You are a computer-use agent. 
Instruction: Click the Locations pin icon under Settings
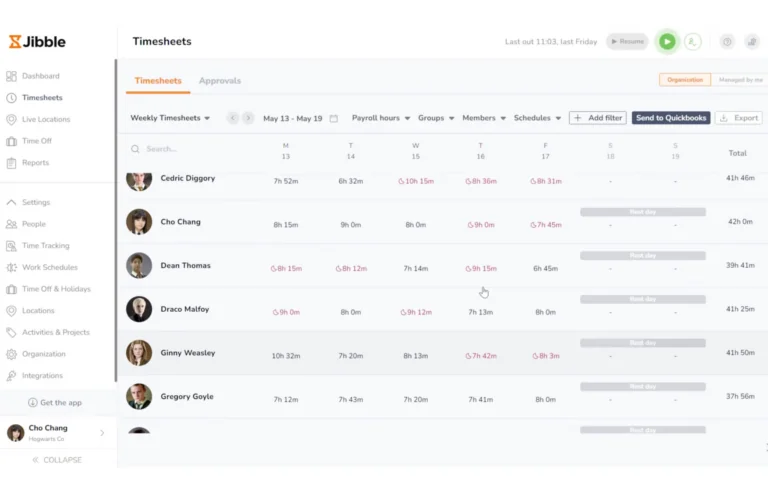[x=11, y=311]
